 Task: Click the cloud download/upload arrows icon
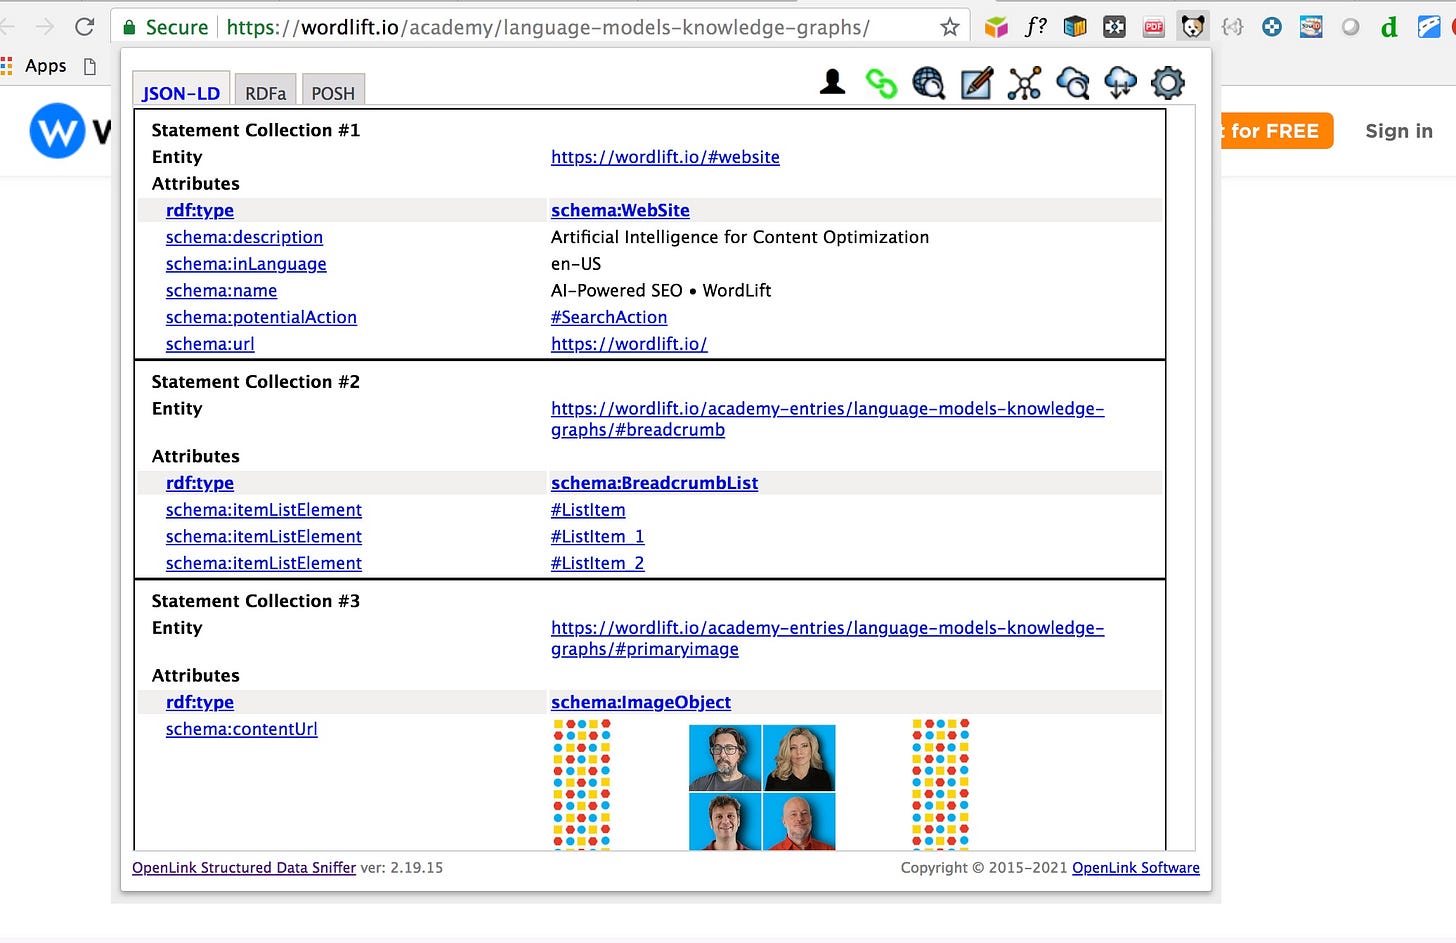(x=1120, y=83)
